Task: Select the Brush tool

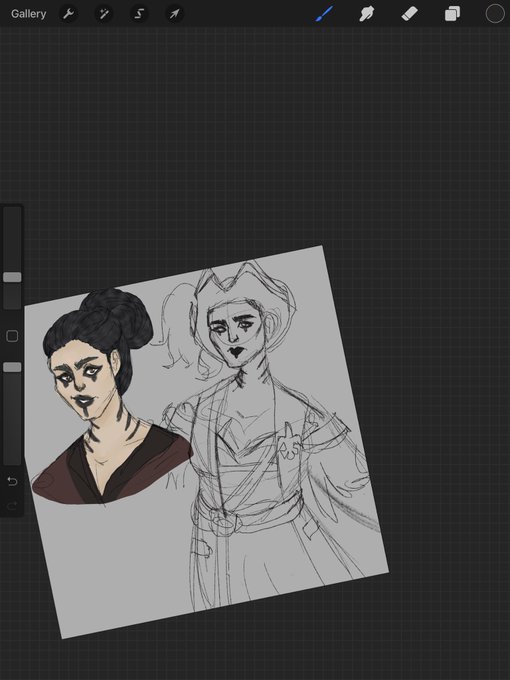Action: click(324, 14)
